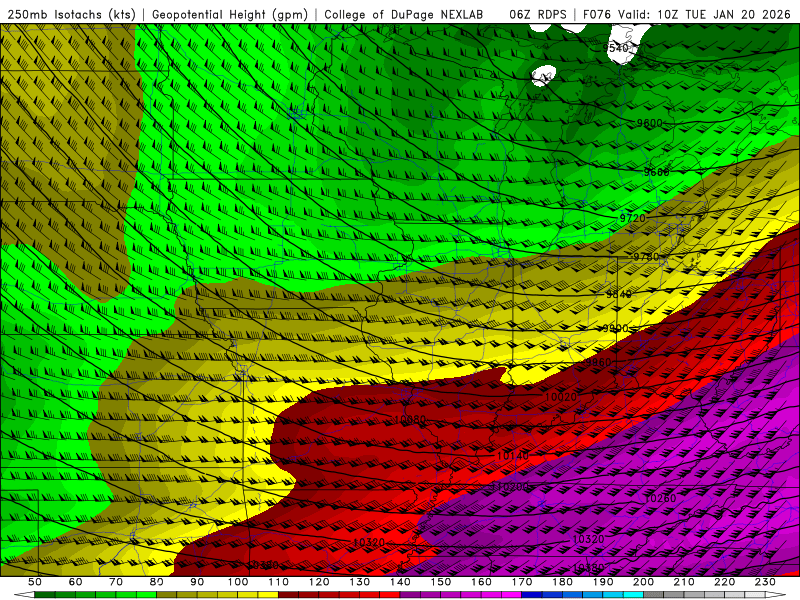Click the 9600 height contour label

click(x=649, y=123)
